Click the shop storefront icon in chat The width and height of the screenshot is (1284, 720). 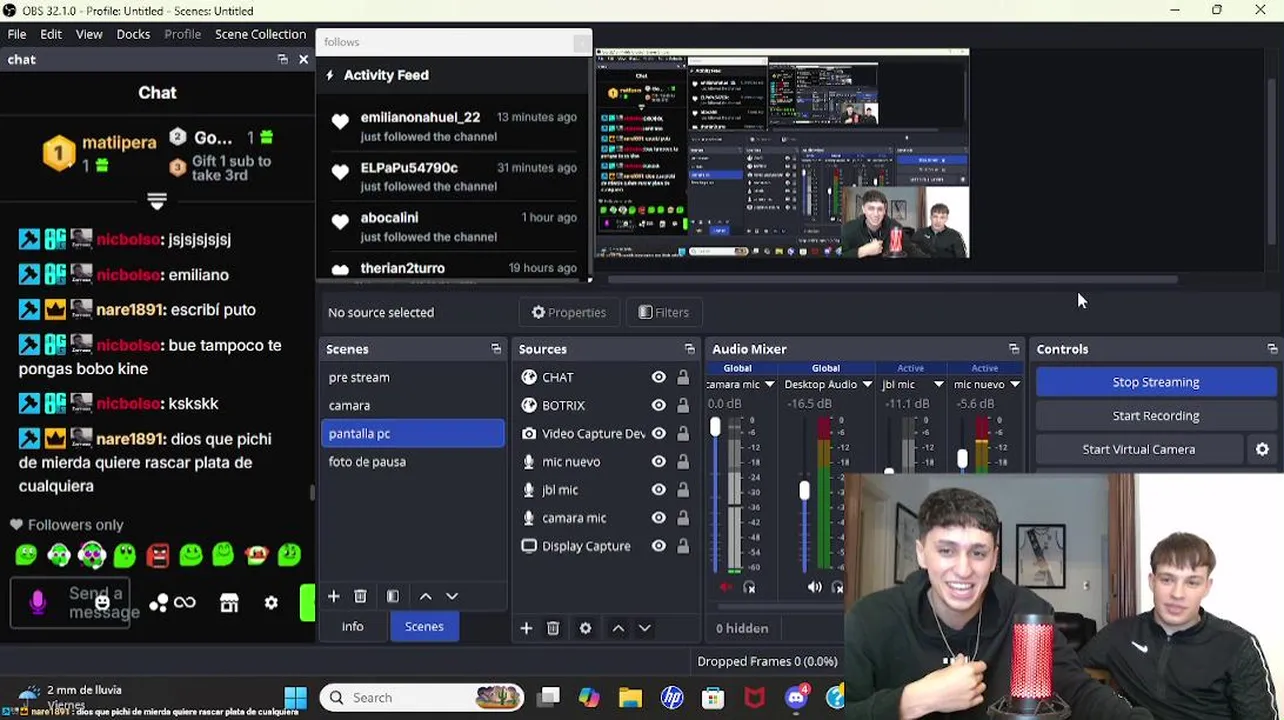pyautogui.click(x=229, y=603)
